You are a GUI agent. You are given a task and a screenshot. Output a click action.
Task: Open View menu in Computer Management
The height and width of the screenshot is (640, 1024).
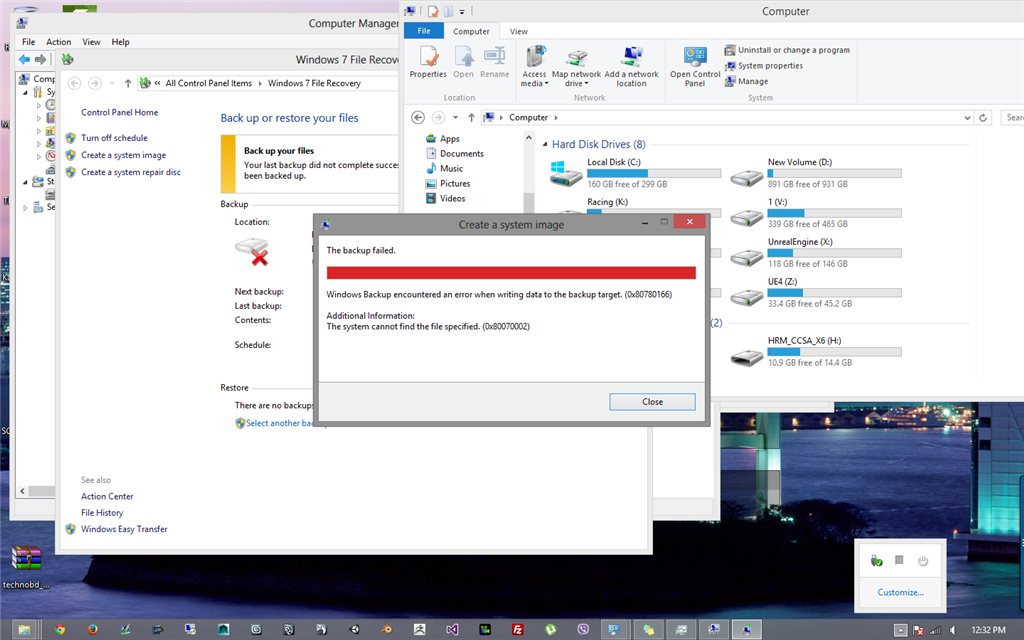pyautogui.click(x=91, y=42)
